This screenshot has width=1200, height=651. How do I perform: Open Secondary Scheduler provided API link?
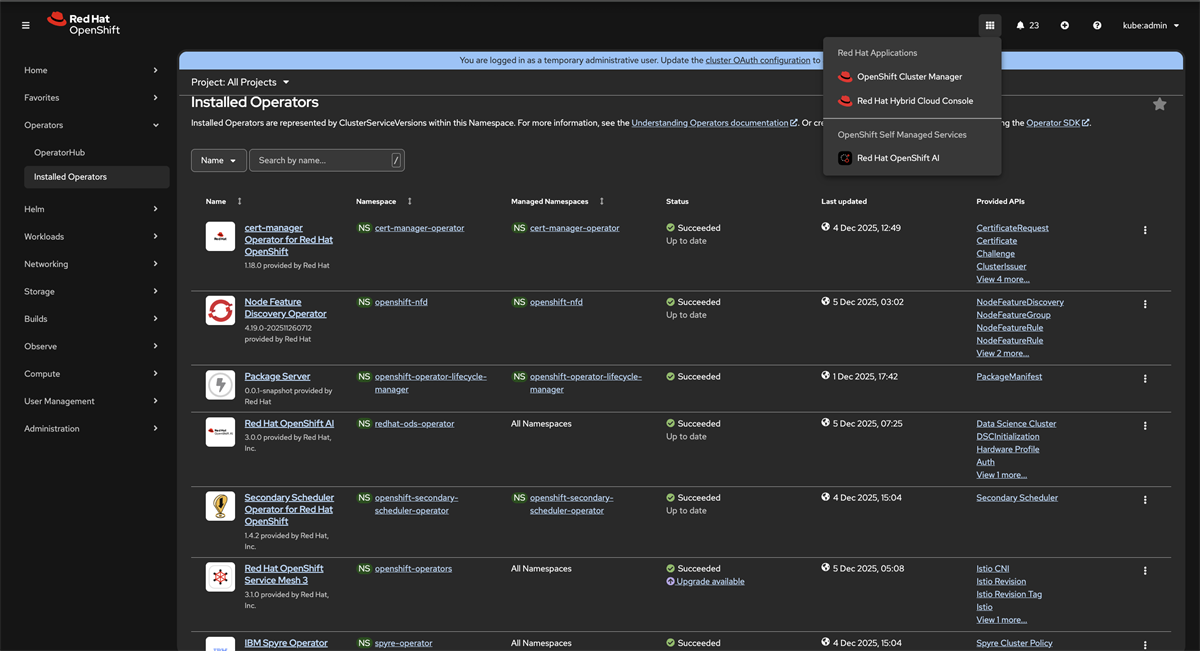point(1017,498)
